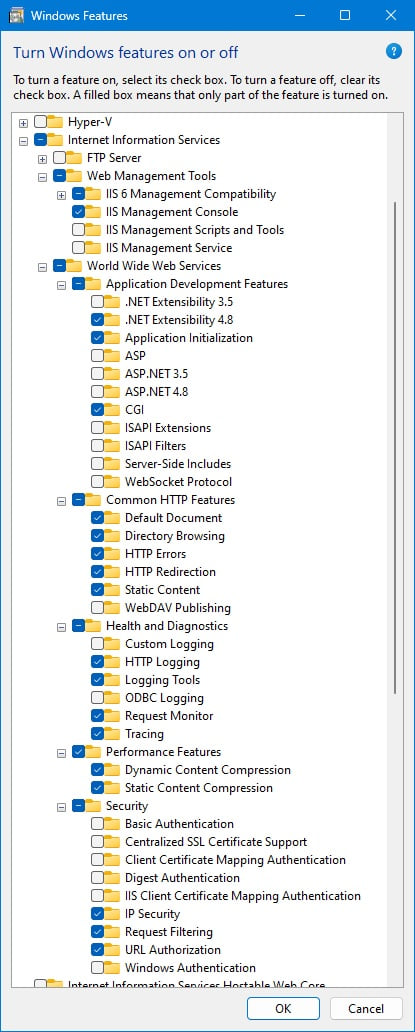Uncheck Dynamic Content Compression
Image resolution: width=415 pixels, height=1032 pixels.
tap(97, 770)
